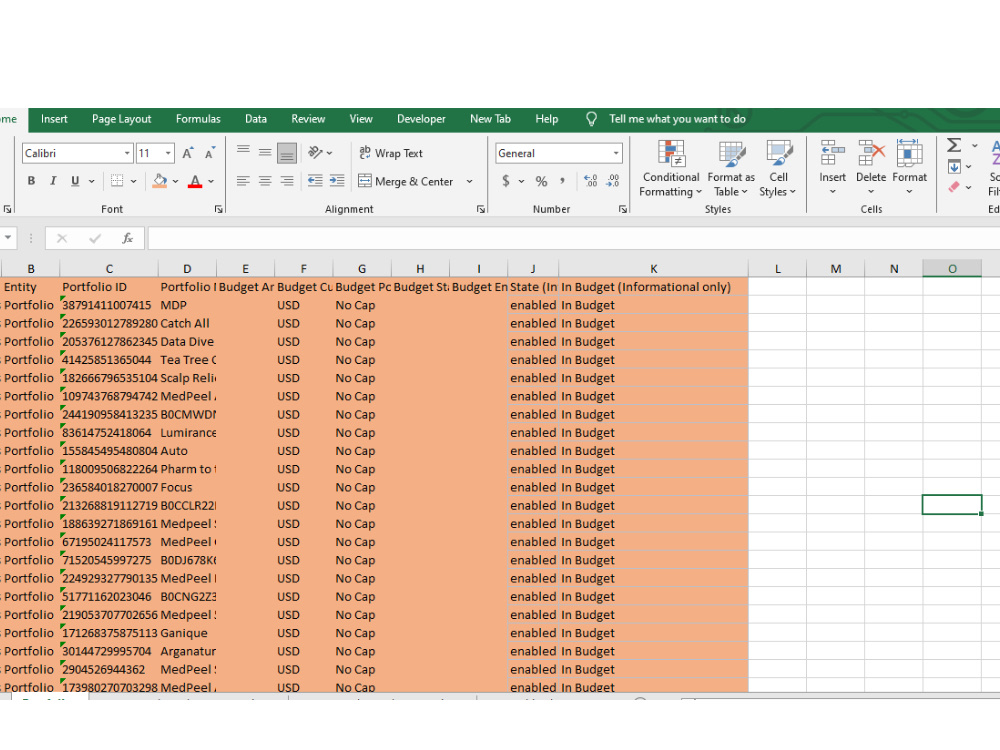Image resolution: width=1000 pixels, height=750 pixels.
Task: Select Middle Align icon
Action: tap(265, 152)
